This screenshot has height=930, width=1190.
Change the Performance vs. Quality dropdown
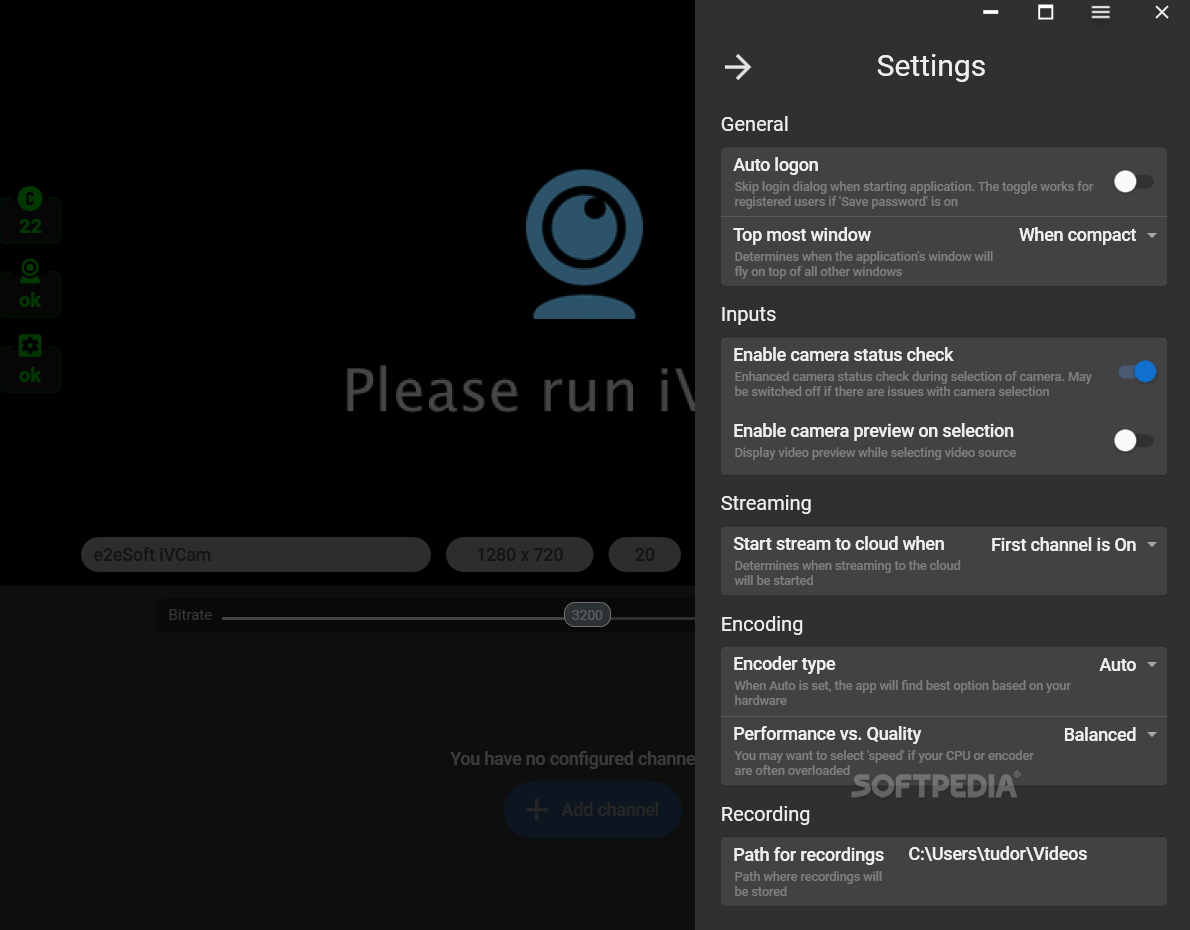[x=1110, y=734]
